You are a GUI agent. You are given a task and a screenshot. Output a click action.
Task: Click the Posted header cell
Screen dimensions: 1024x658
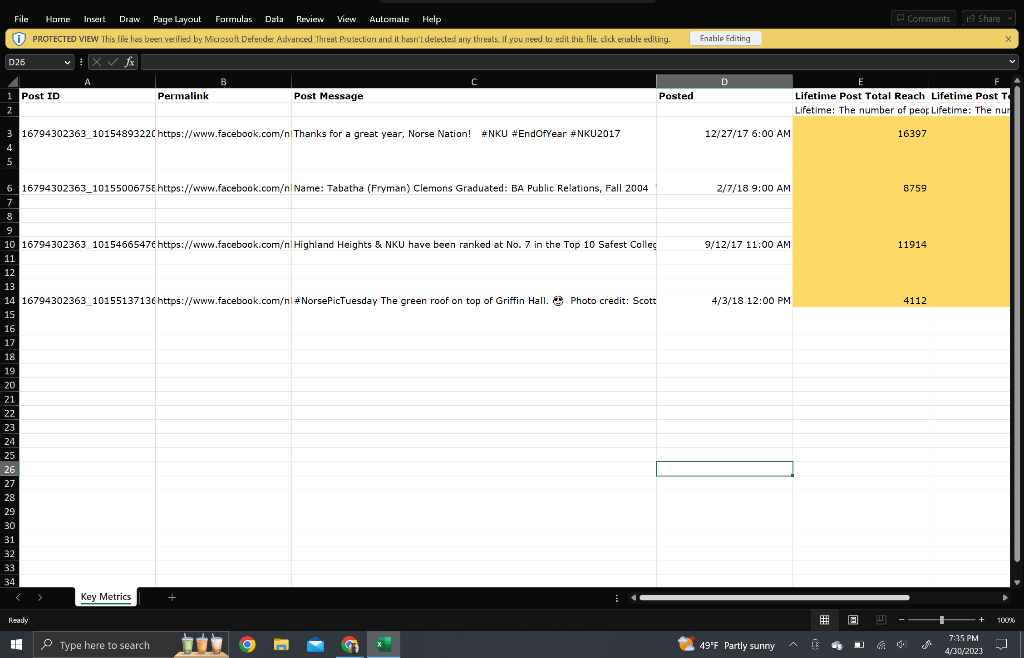click(724, 95)
